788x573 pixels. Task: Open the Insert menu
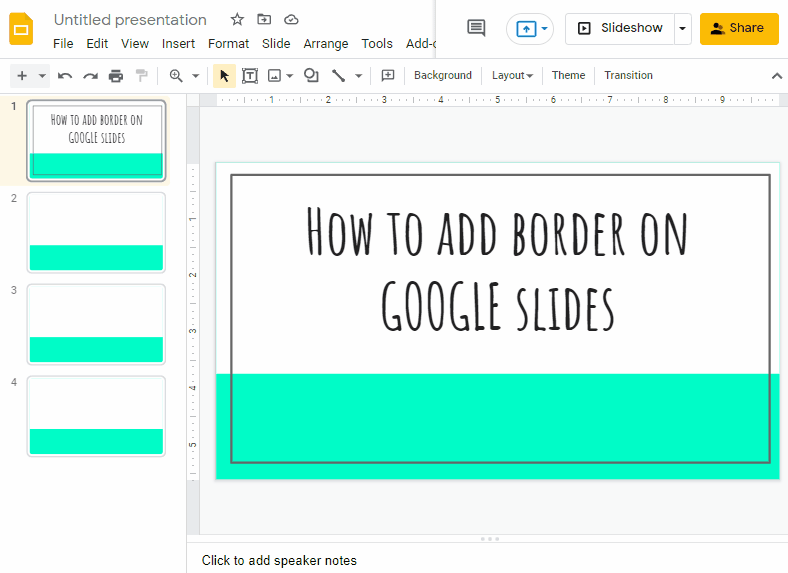[x=178, y=44]
